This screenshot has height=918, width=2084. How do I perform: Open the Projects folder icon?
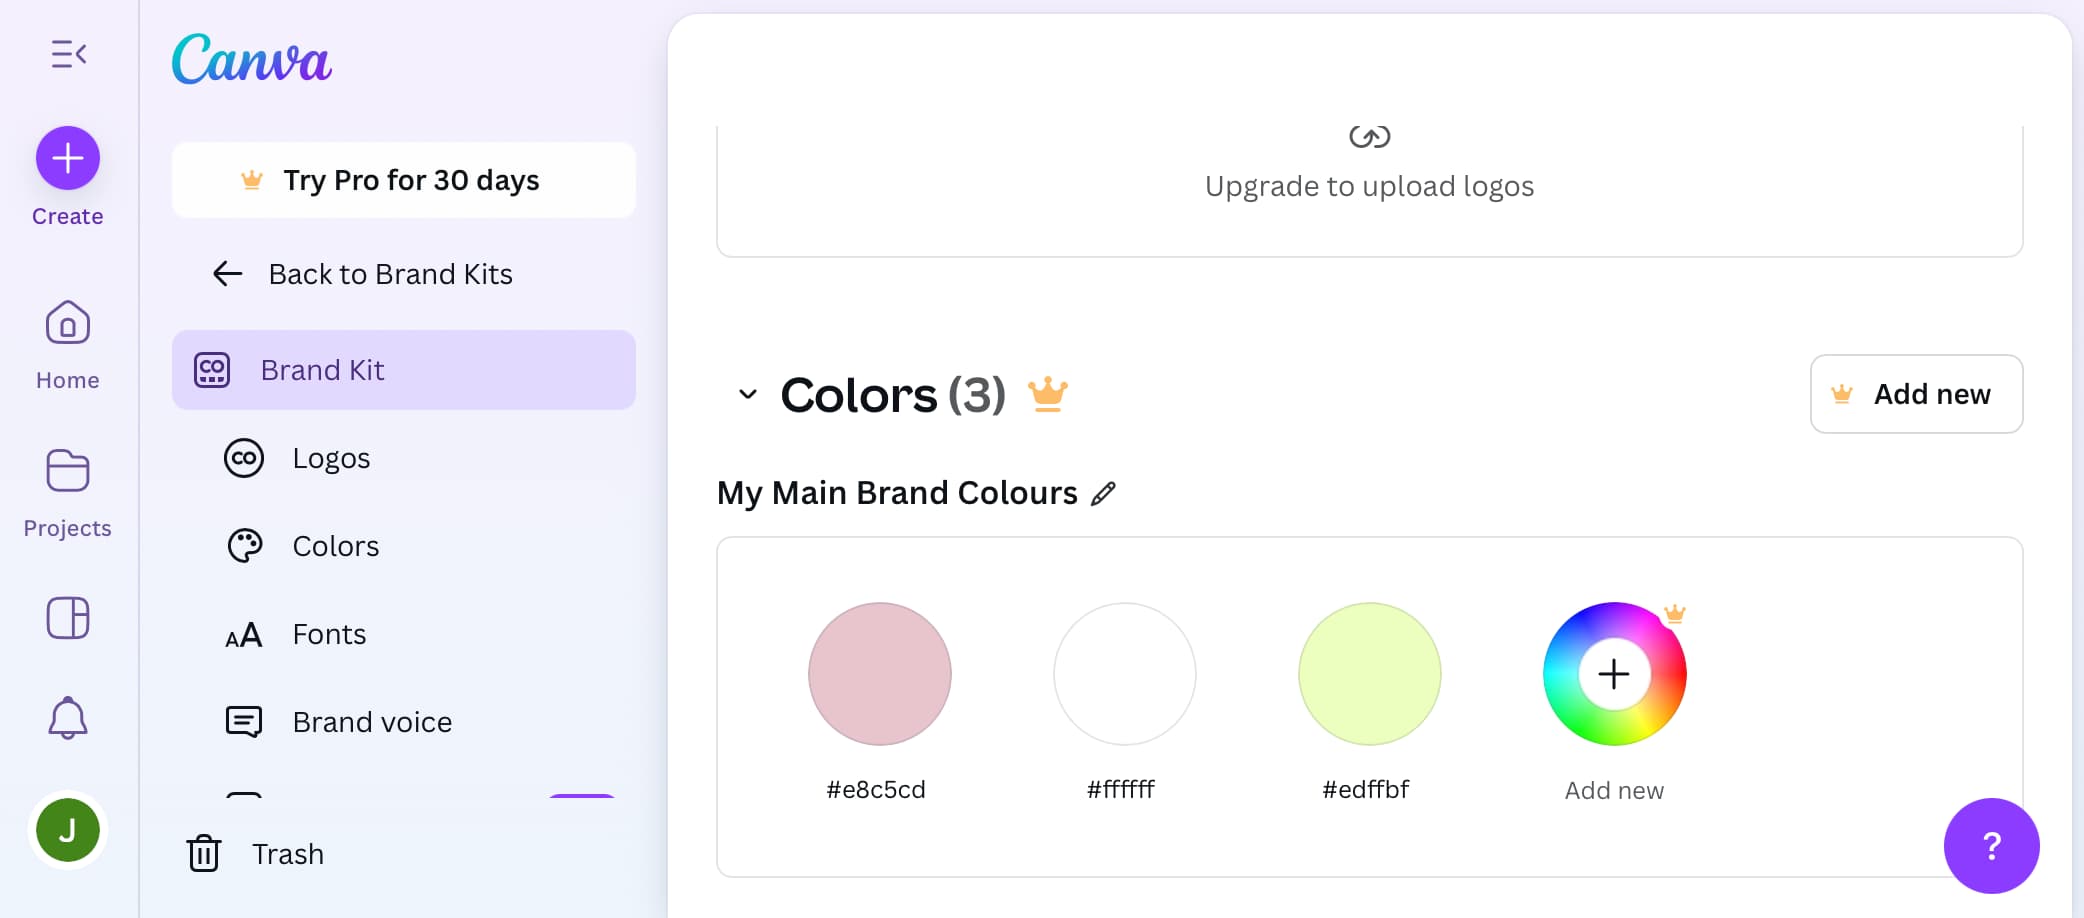tap(68, 471)
